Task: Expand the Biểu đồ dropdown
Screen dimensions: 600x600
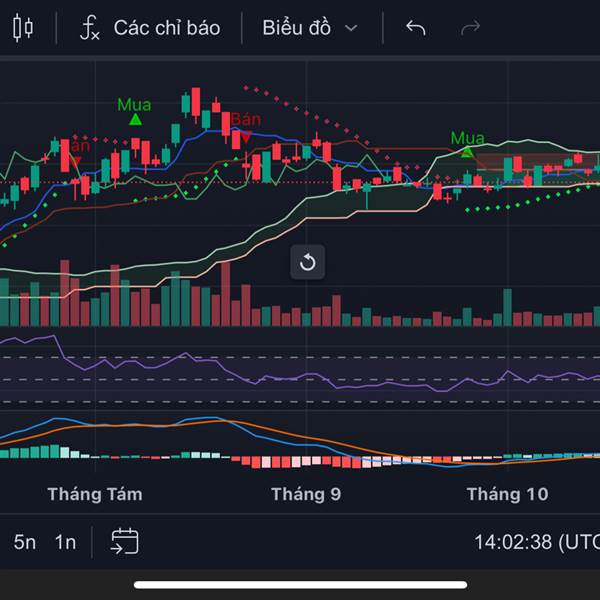Action: tap(310, 28)
